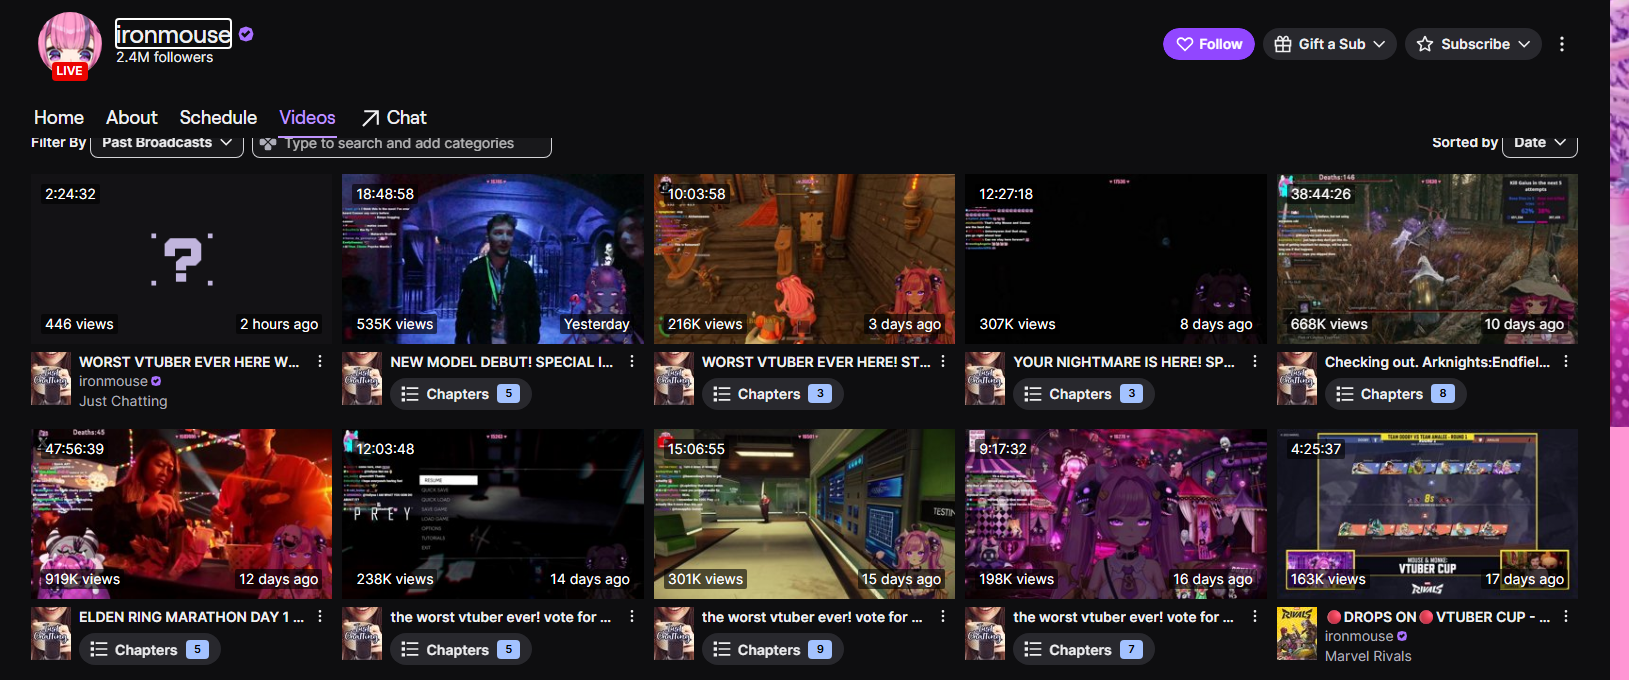1629x680 pixels.
Task: Click Marvel Rivals game icon beside VTUBER CUP
Action: click(x=1297, y=633)
